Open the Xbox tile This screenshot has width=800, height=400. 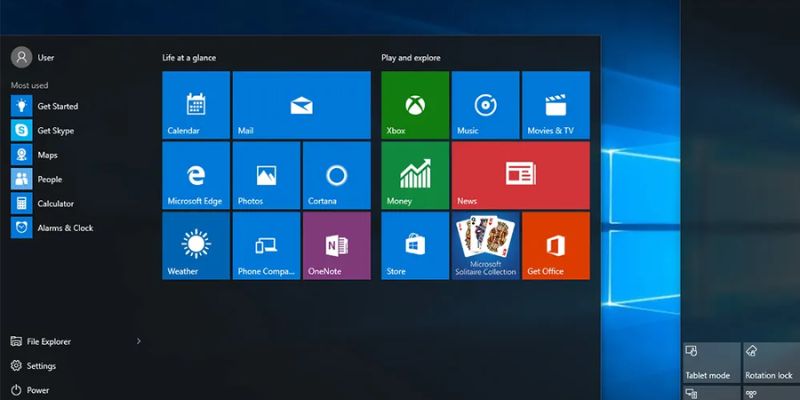(415, 105)
